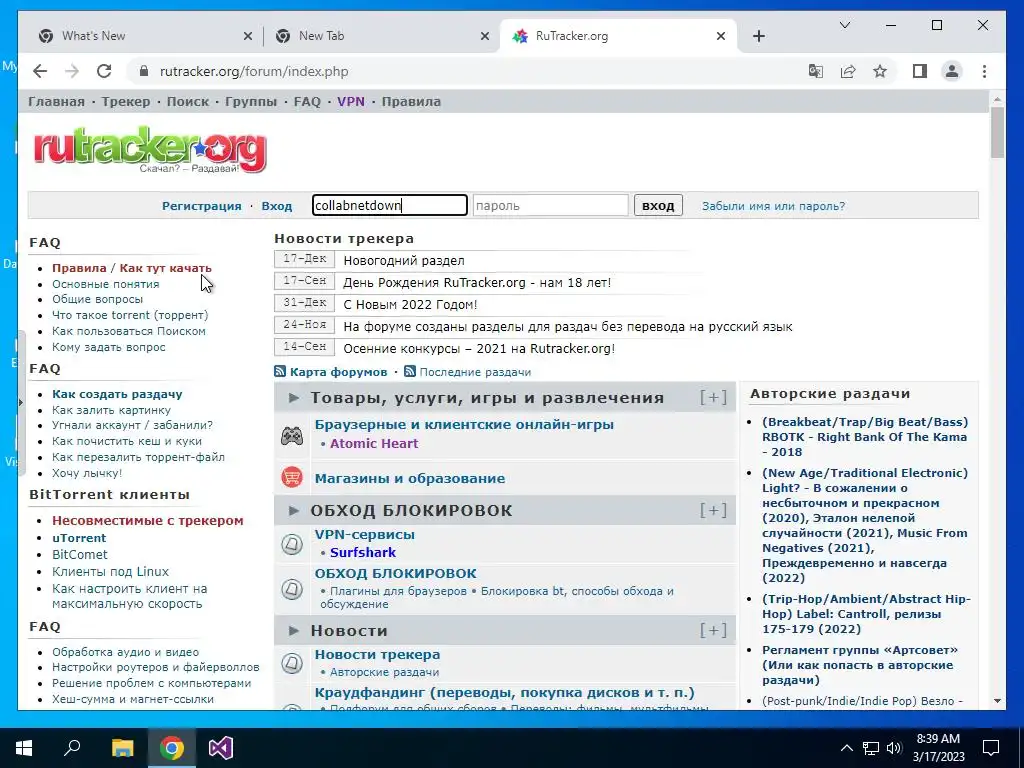Open Группы in the top menu
Screen dimensions: 1024x768
coord(251,101)
